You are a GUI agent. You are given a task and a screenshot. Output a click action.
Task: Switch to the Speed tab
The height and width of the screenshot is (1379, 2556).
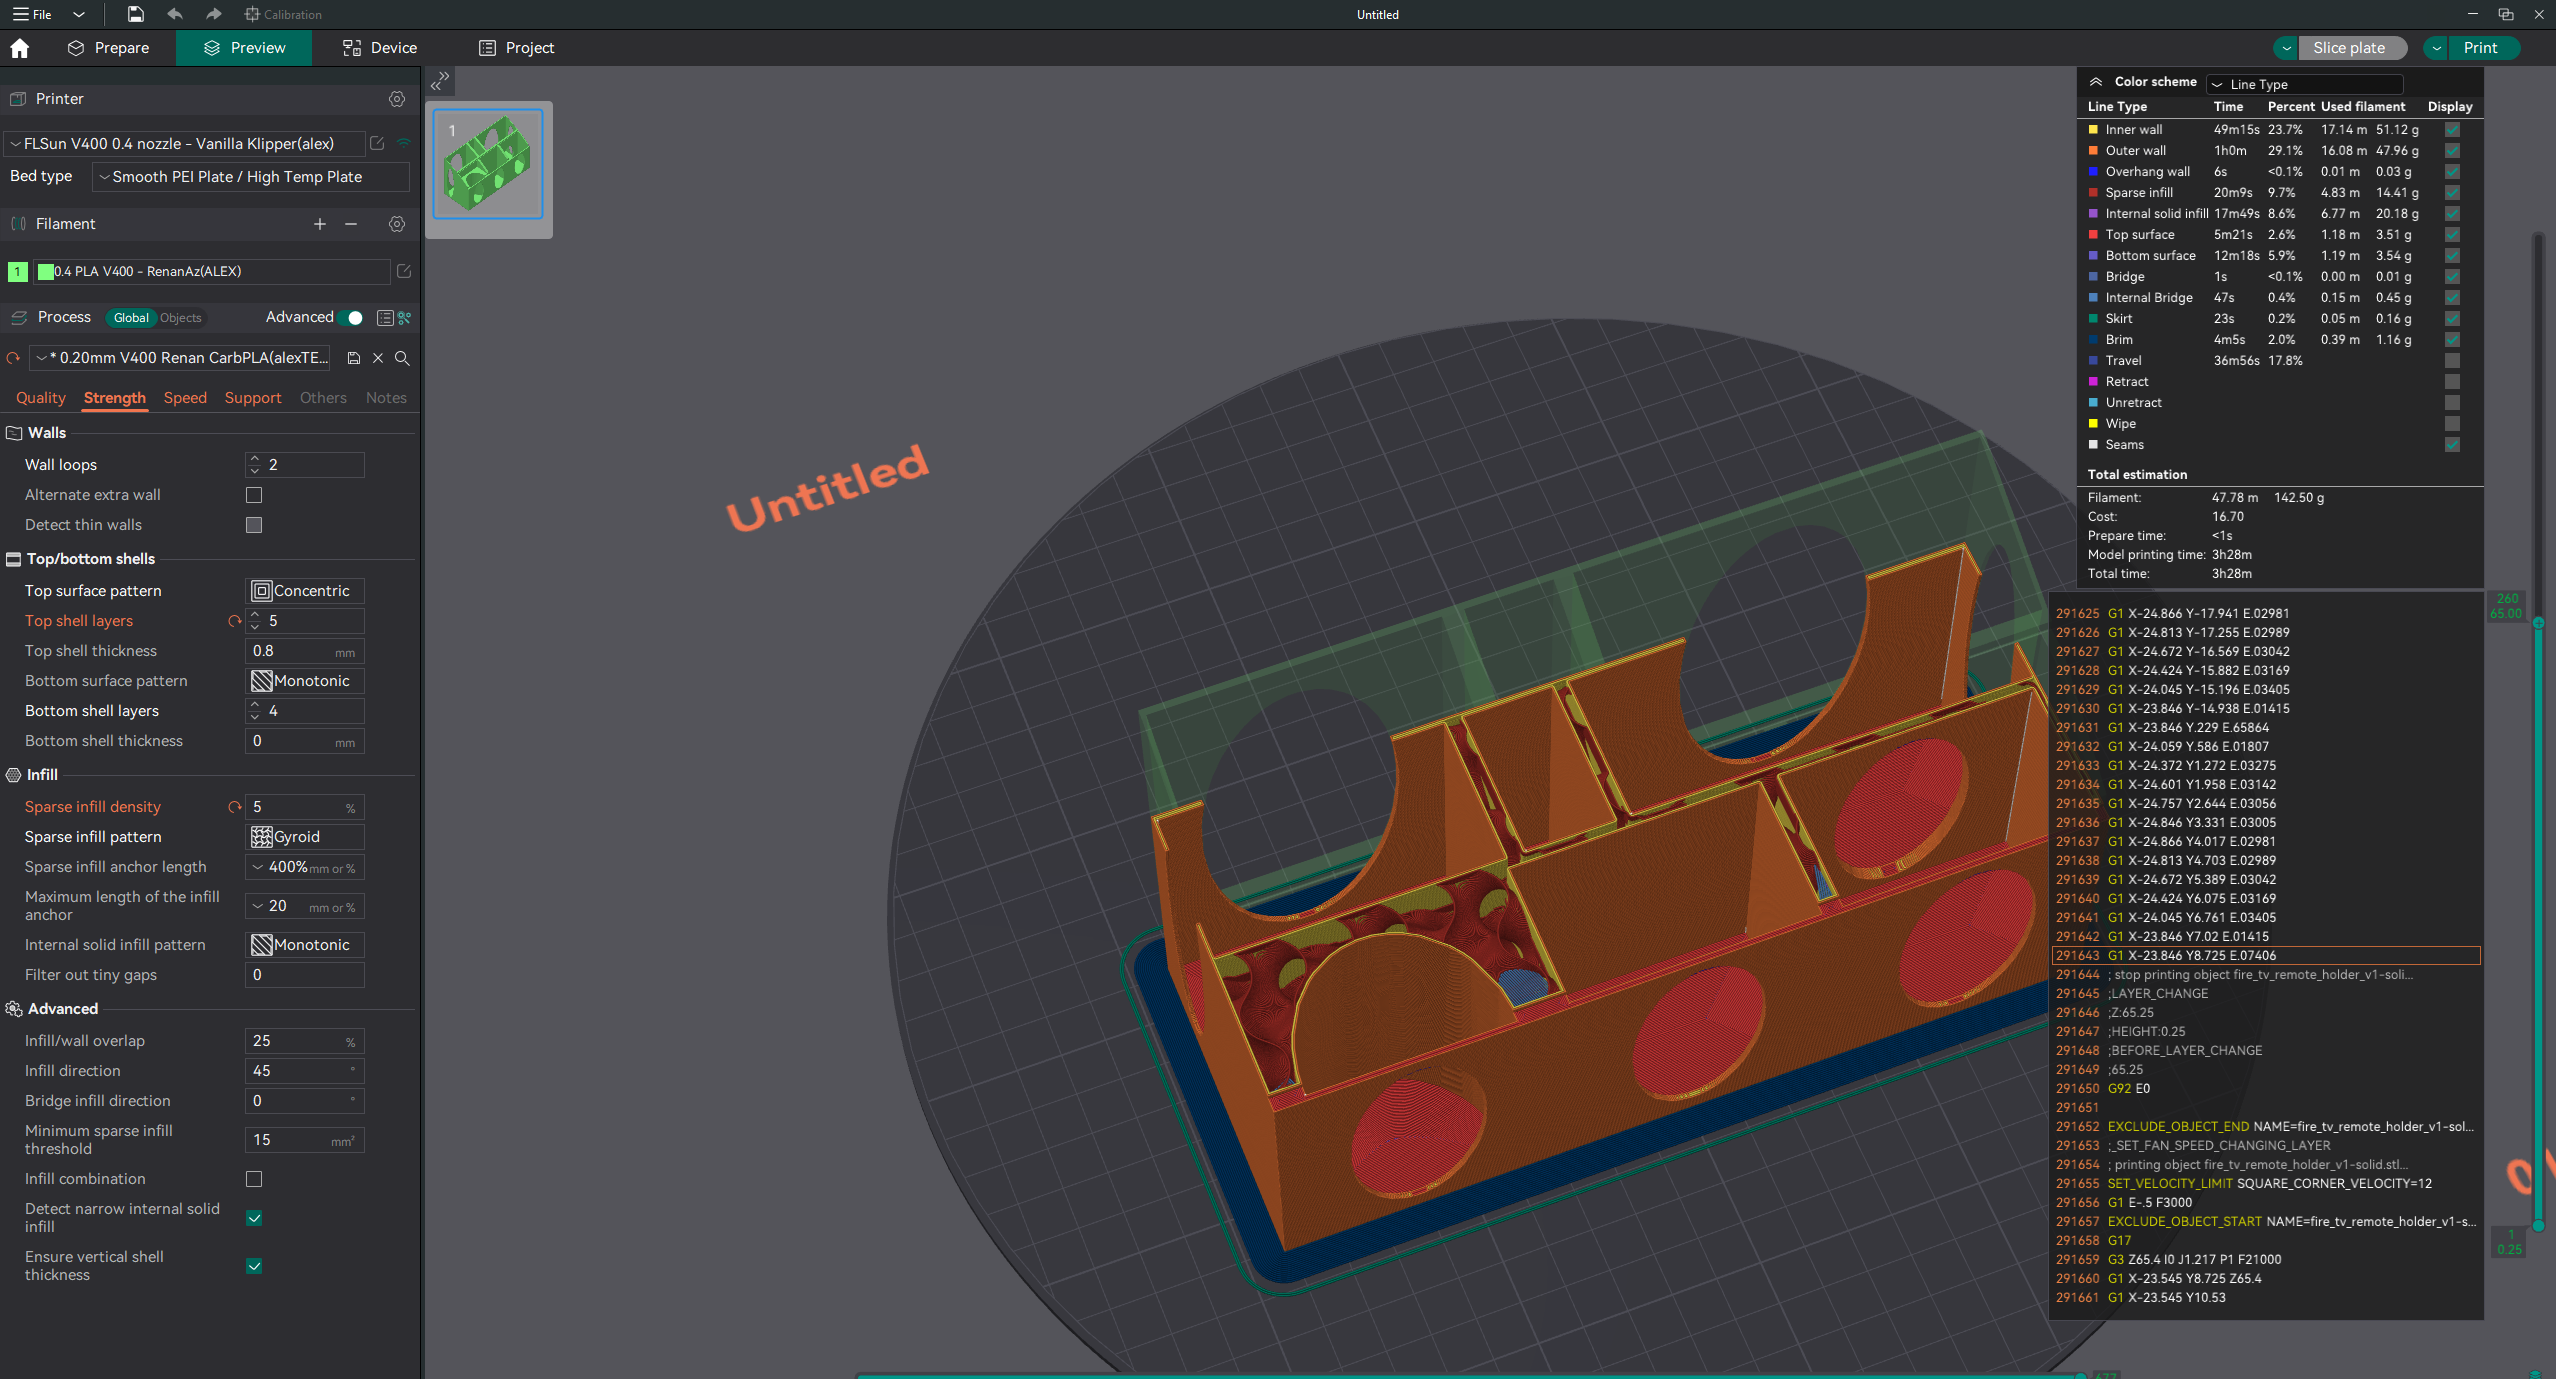185,398
